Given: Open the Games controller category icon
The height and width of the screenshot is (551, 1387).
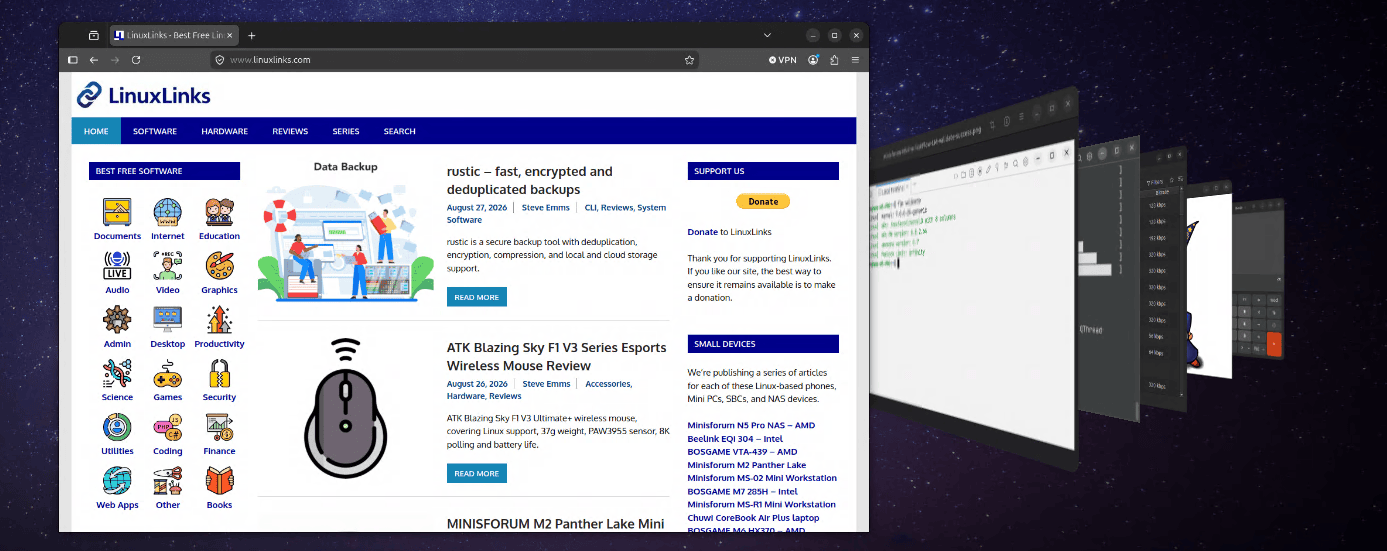Looking at the screenshot, I should pos(168,374).
